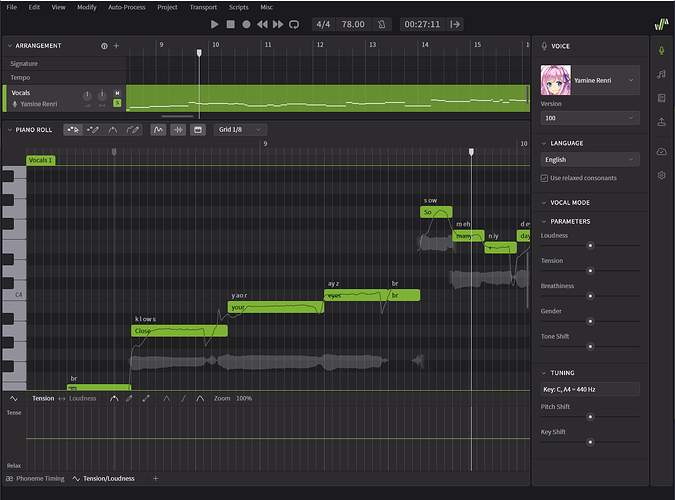Open the cloud icon in the right sidebar
The width and height of the screenshot is (675, 500).
[x=661, y=151]
